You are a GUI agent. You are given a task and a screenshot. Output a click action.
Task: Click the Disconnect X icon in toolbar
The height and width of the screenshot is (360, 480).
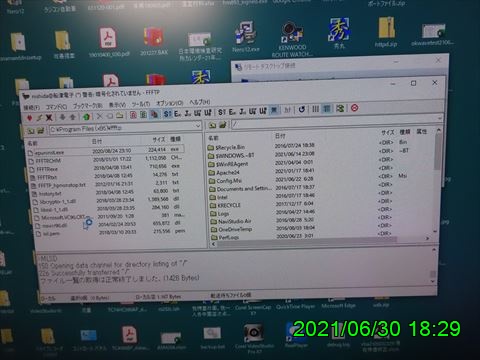point(49,117)
